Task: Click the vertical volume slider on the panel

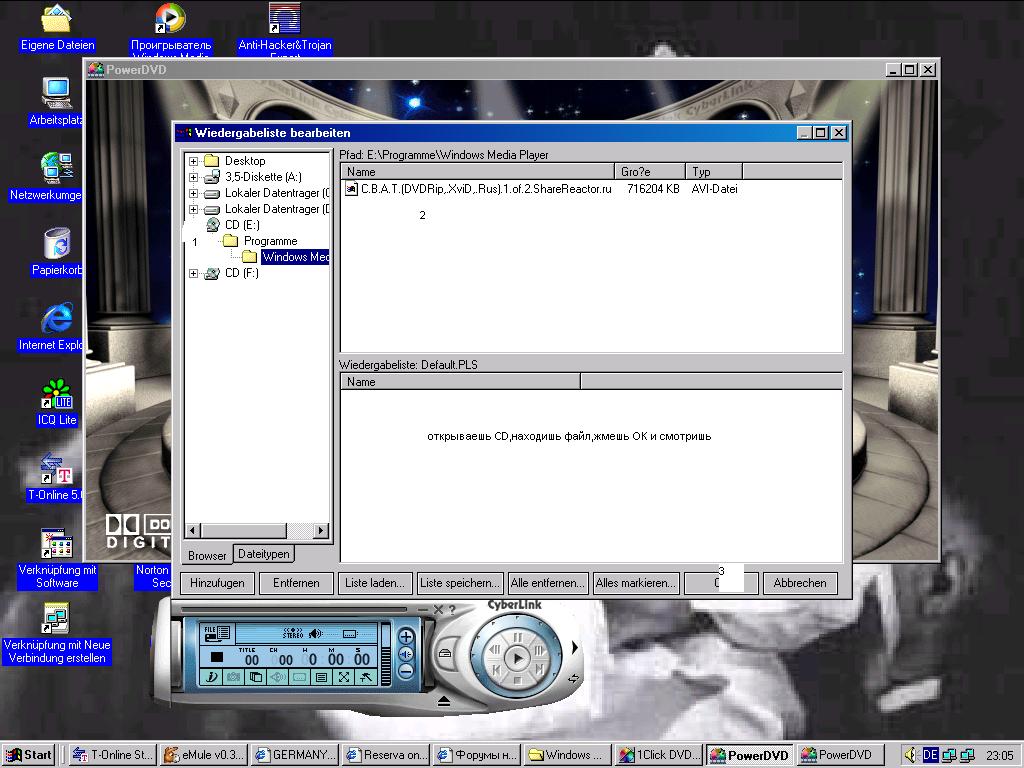Action: pyautogui.click(x=386, y=654)
